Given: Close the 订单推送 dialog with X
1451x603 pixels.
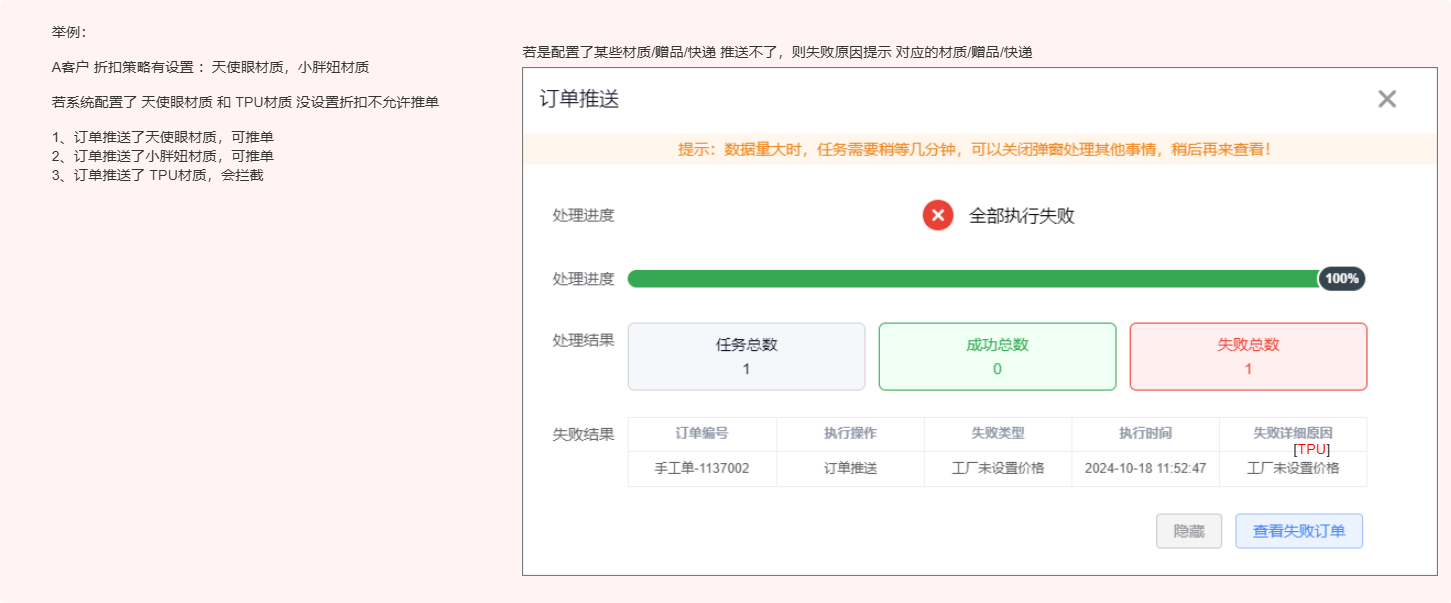Looking at the screenshot, I should (1386, 99).
